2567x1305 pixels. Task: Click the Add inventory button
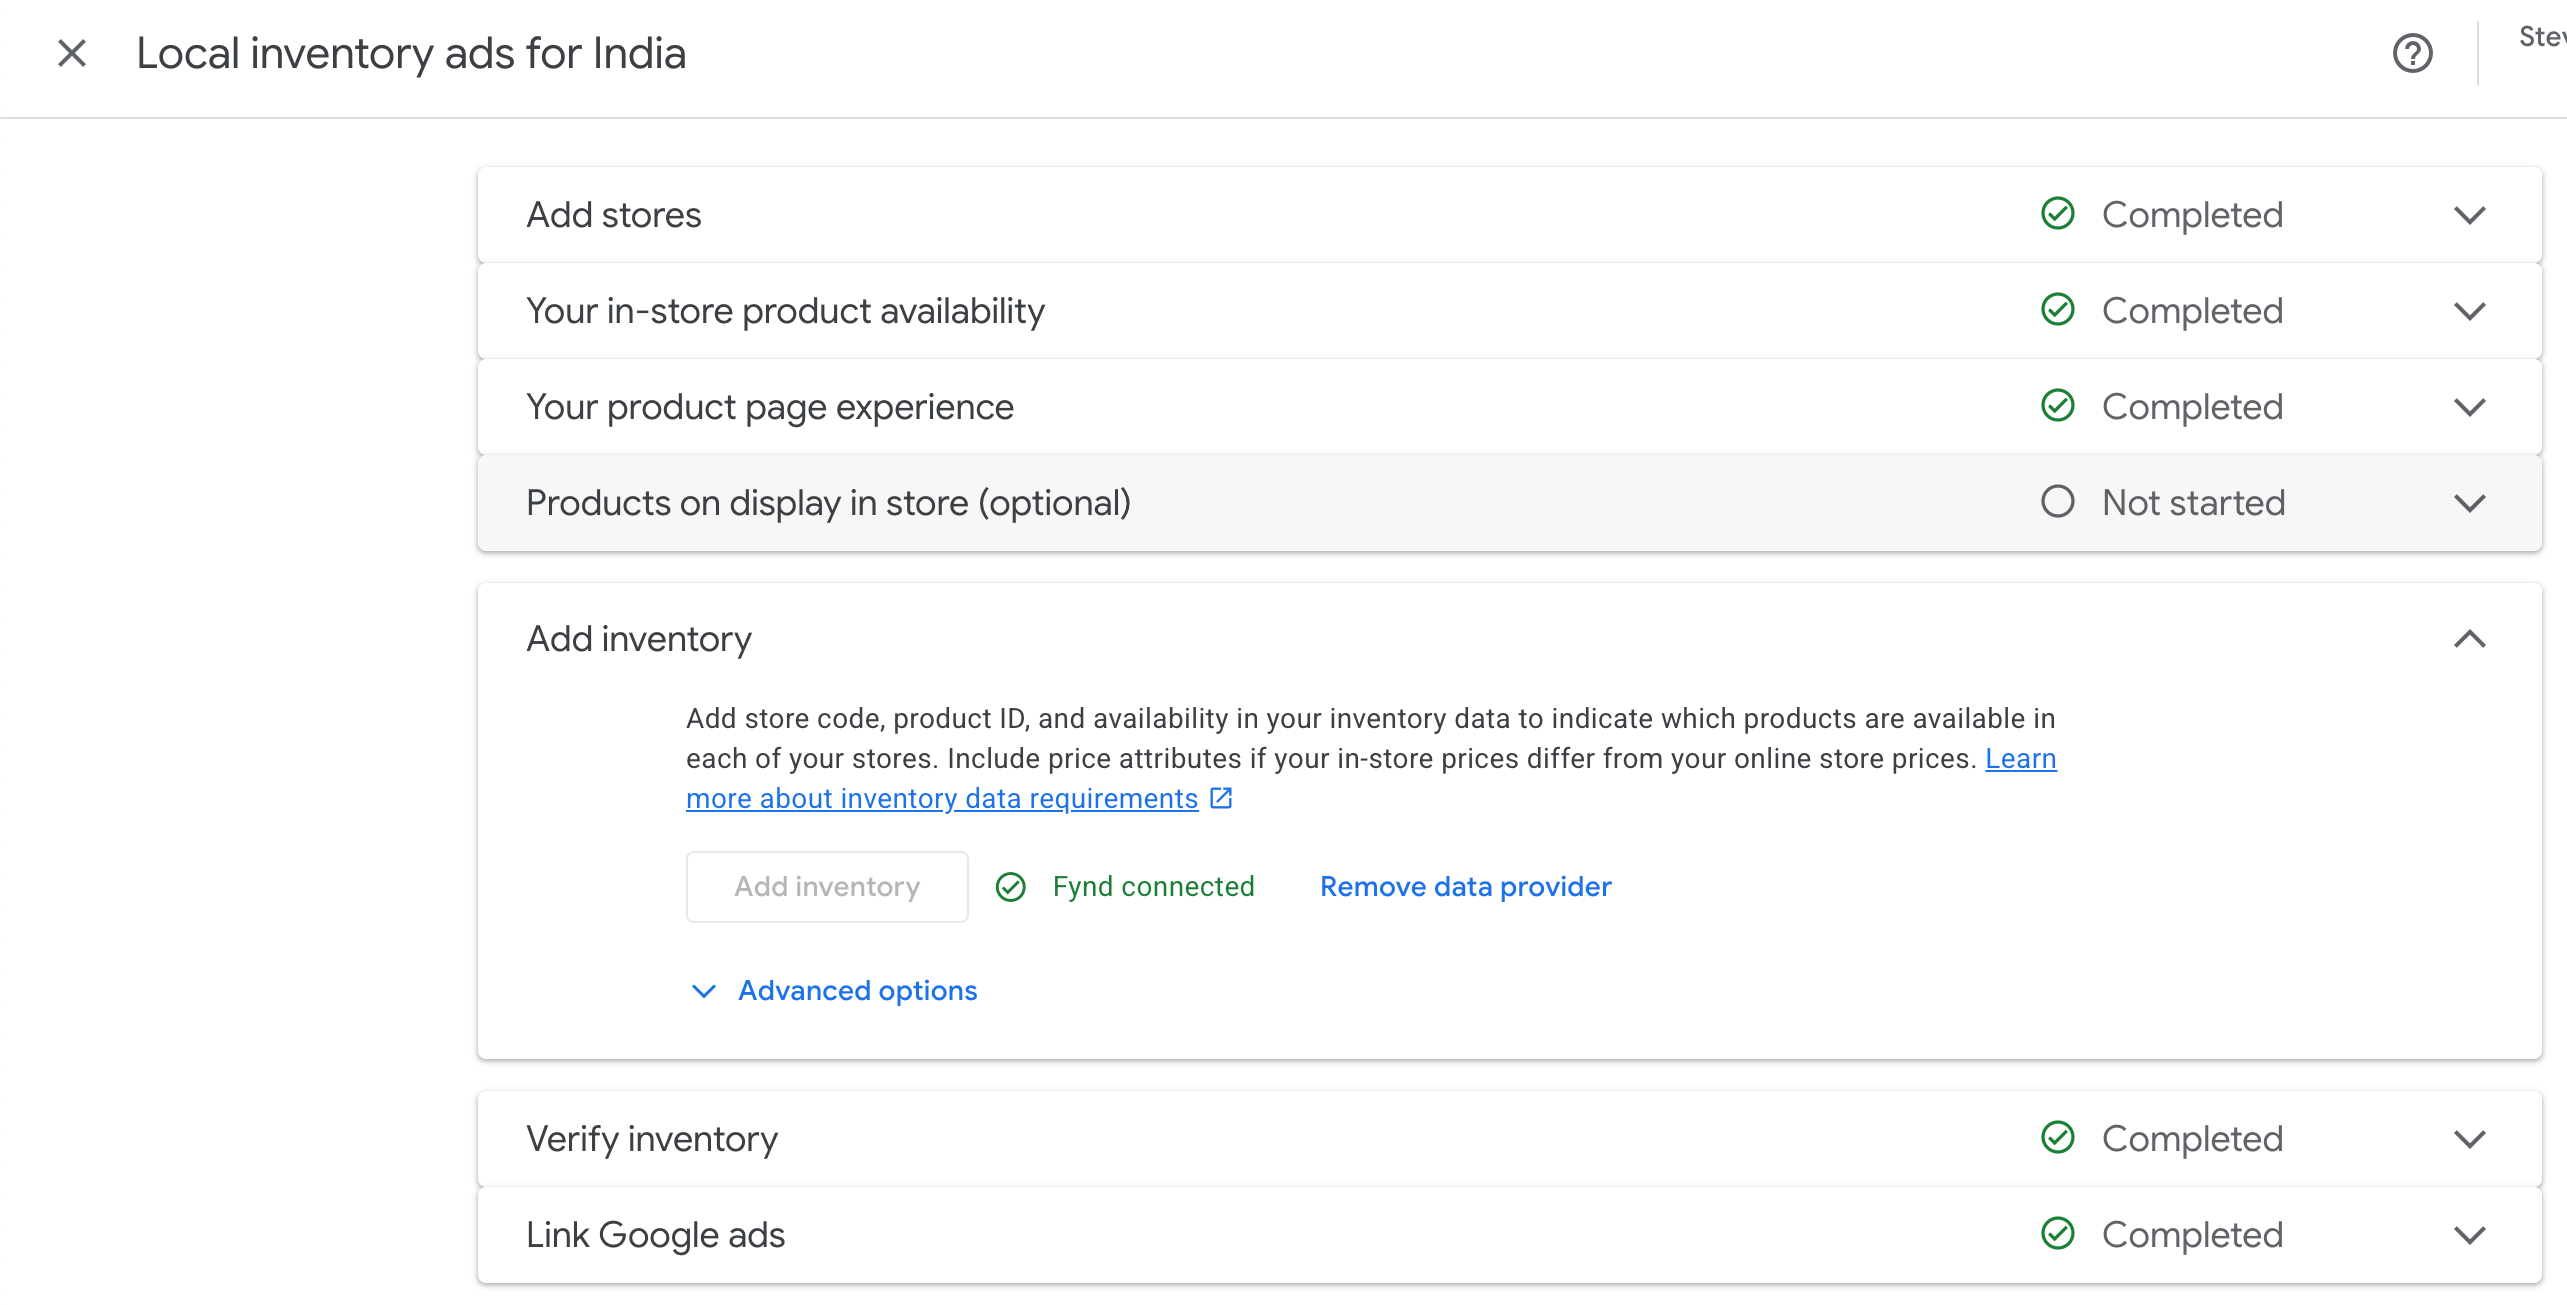(827, 887)
